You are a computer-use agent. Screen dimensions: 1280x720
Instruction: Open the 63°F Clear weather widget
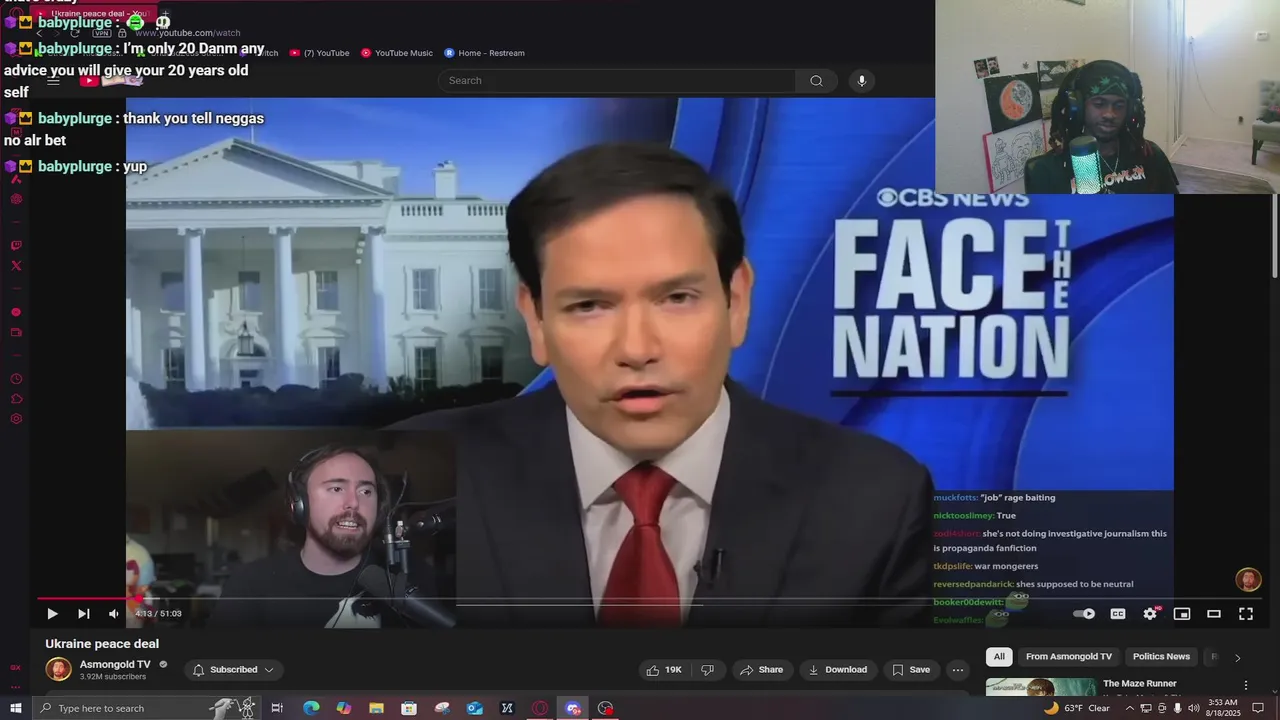pos(1077,708)
